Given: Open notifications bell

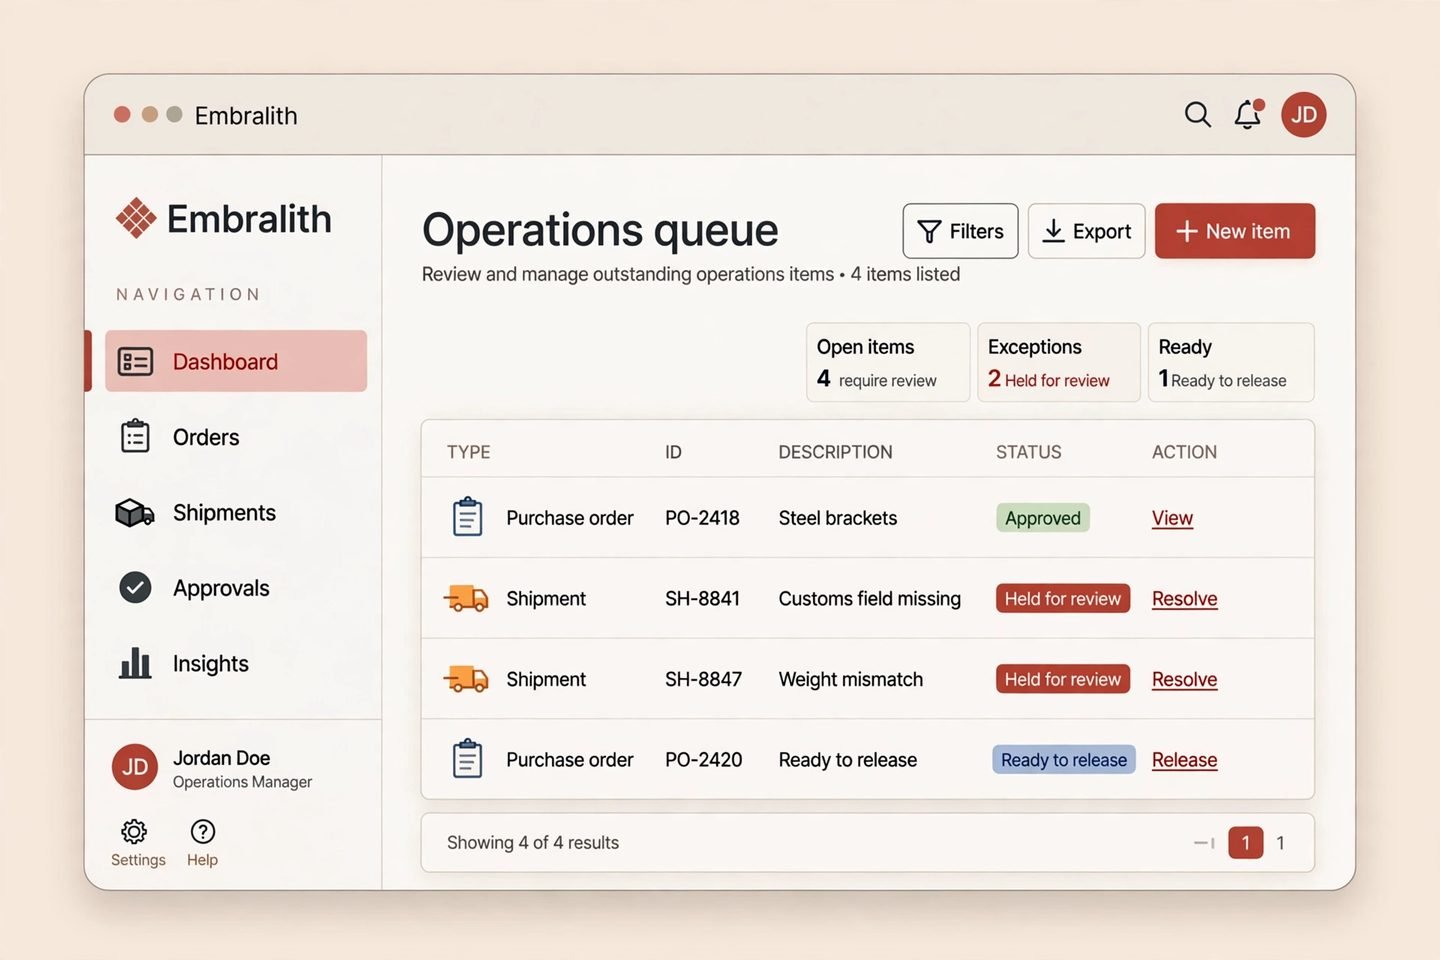Looking at the screenshot, I should [x=1248, y=115].
